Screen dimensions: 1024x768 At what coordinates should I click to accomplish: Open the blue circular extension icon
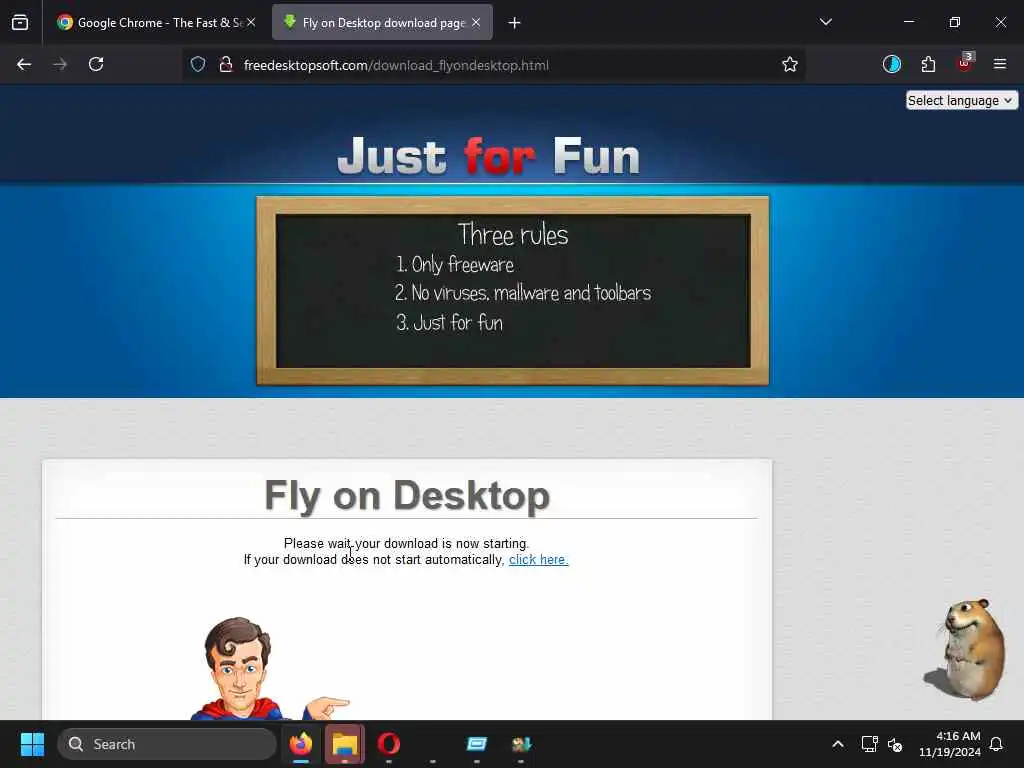pos(892,65)
